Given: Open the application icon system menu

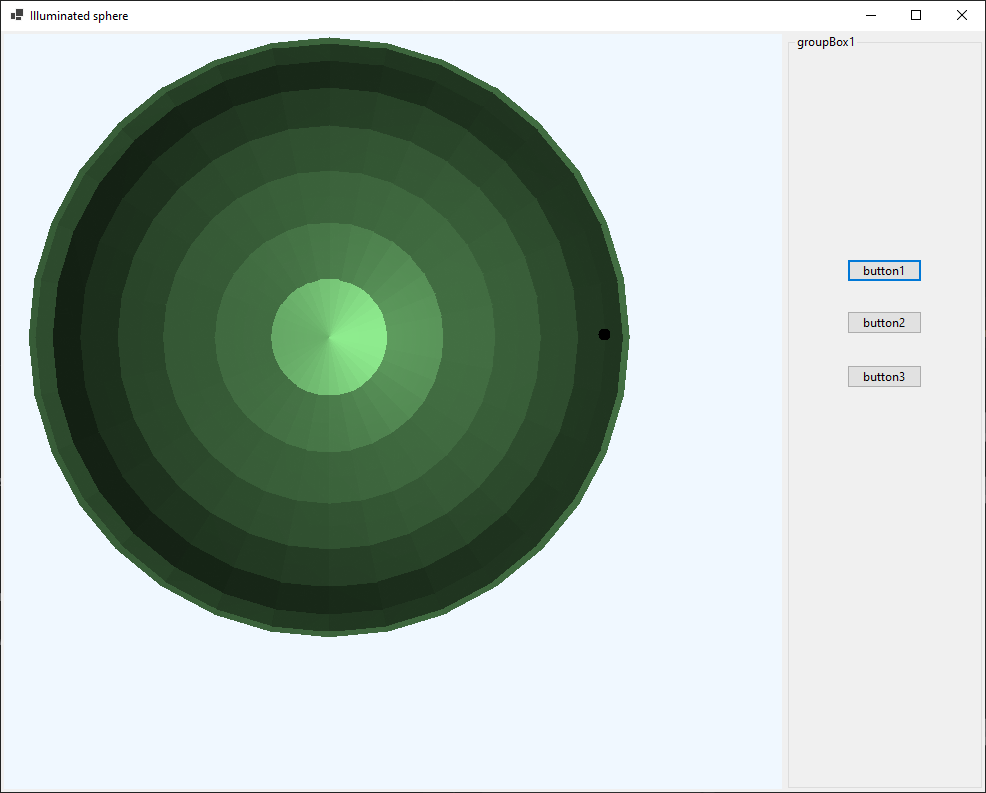Looking at the screenshot, I should click(x=17, y=16).
